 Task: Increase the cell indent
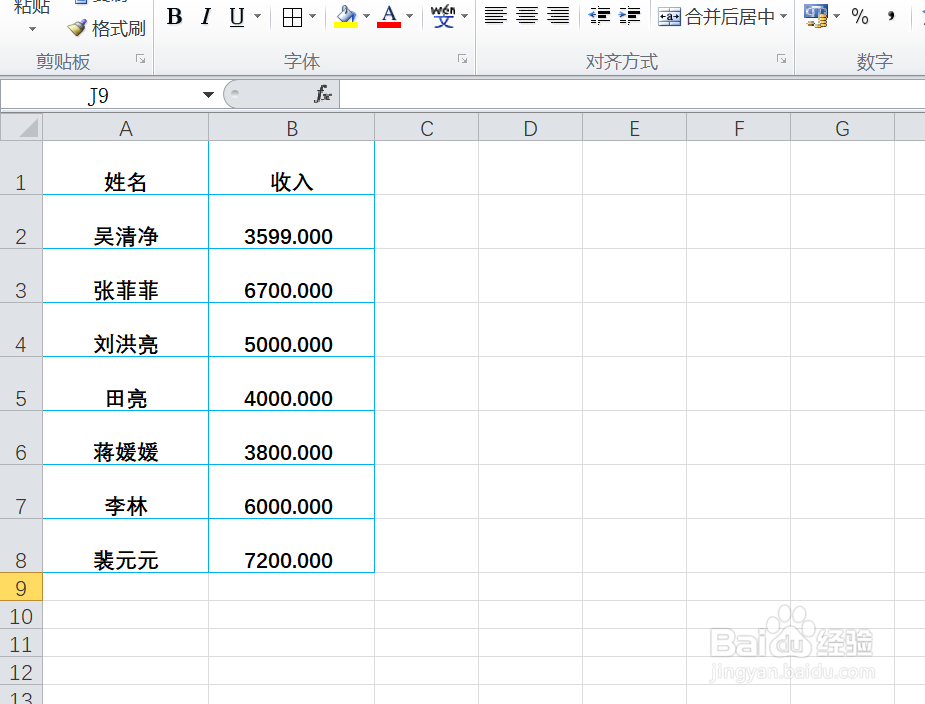coord(630,15)
